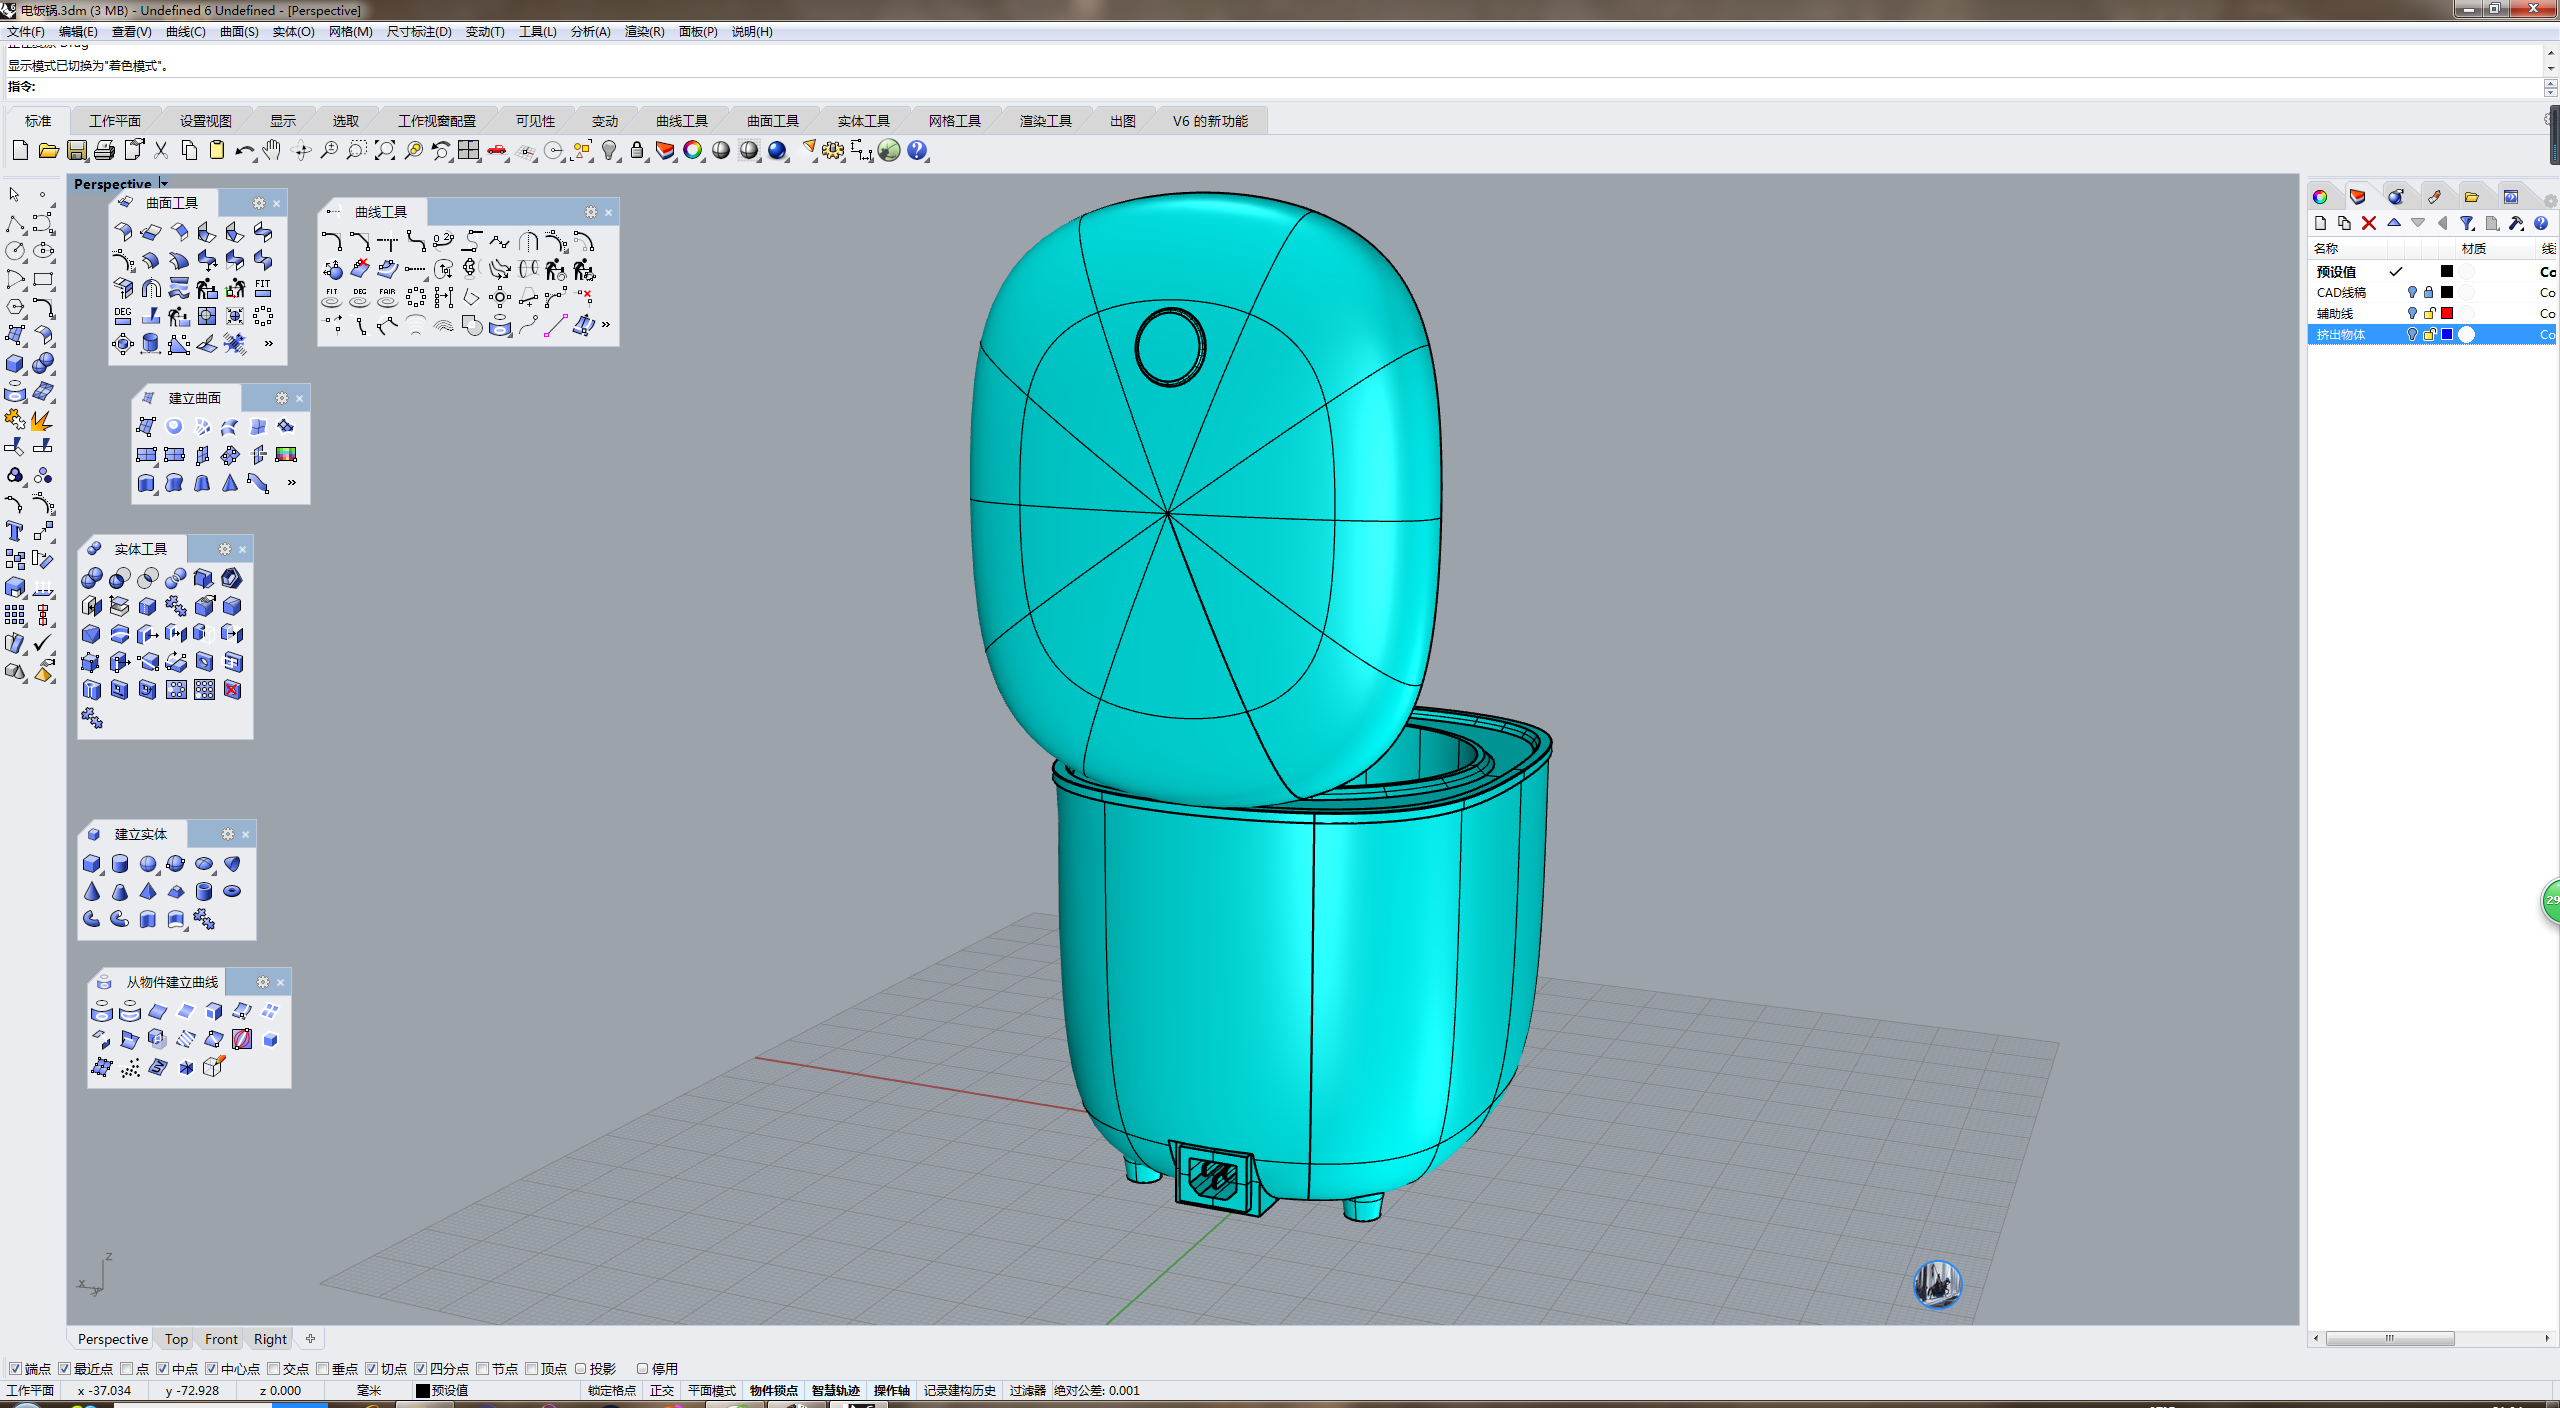Click the Save file floppy disk icon
The width and height of the screenshot is (2560, 1408).
click(x=76, y=151)
